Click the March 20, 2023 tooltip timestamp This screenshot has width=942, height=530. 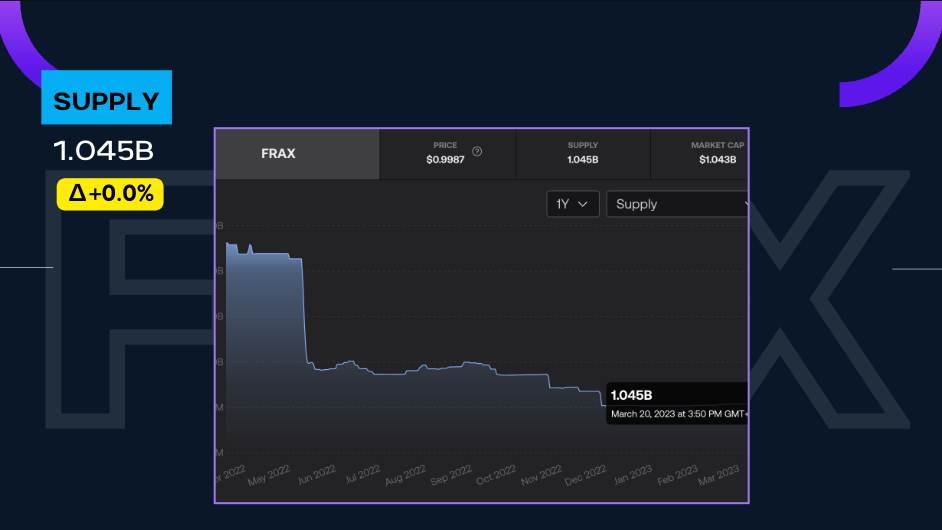[x=678, y=413]
